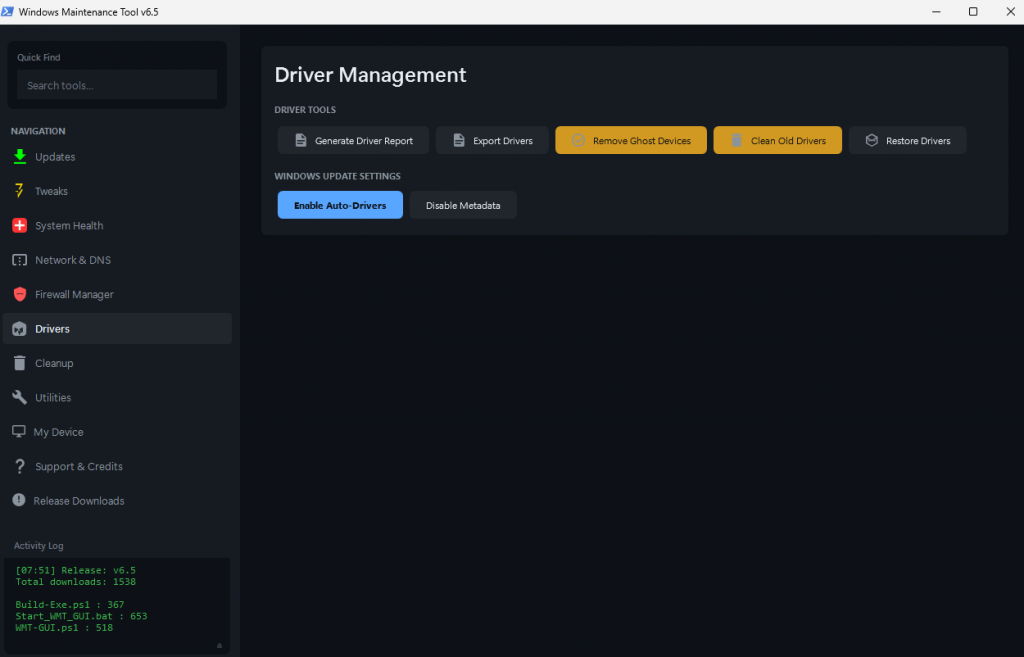Click the Clean Old Drivers button
Viewport: 1024px width, 657px height.
click(x=778, y=140)
